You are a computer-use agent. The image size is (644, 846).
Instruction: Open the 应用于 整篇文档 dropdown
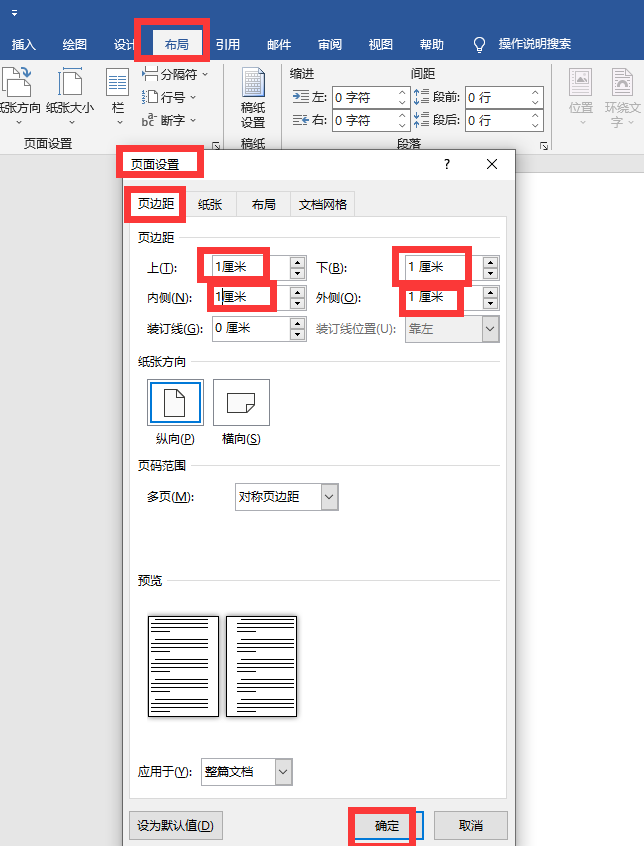point(246,772)
